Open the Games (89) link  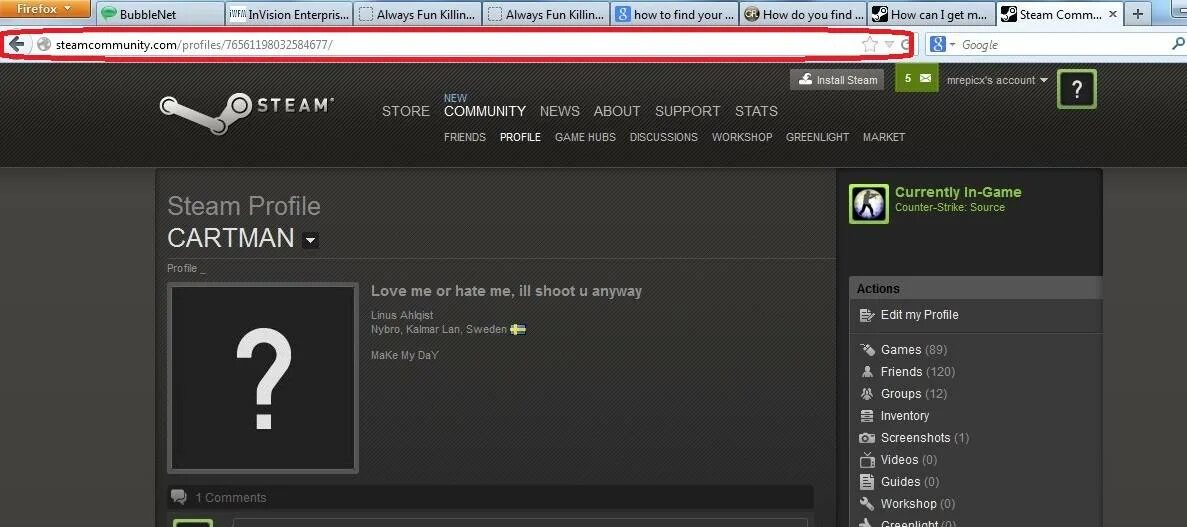(x=914, y=350)
